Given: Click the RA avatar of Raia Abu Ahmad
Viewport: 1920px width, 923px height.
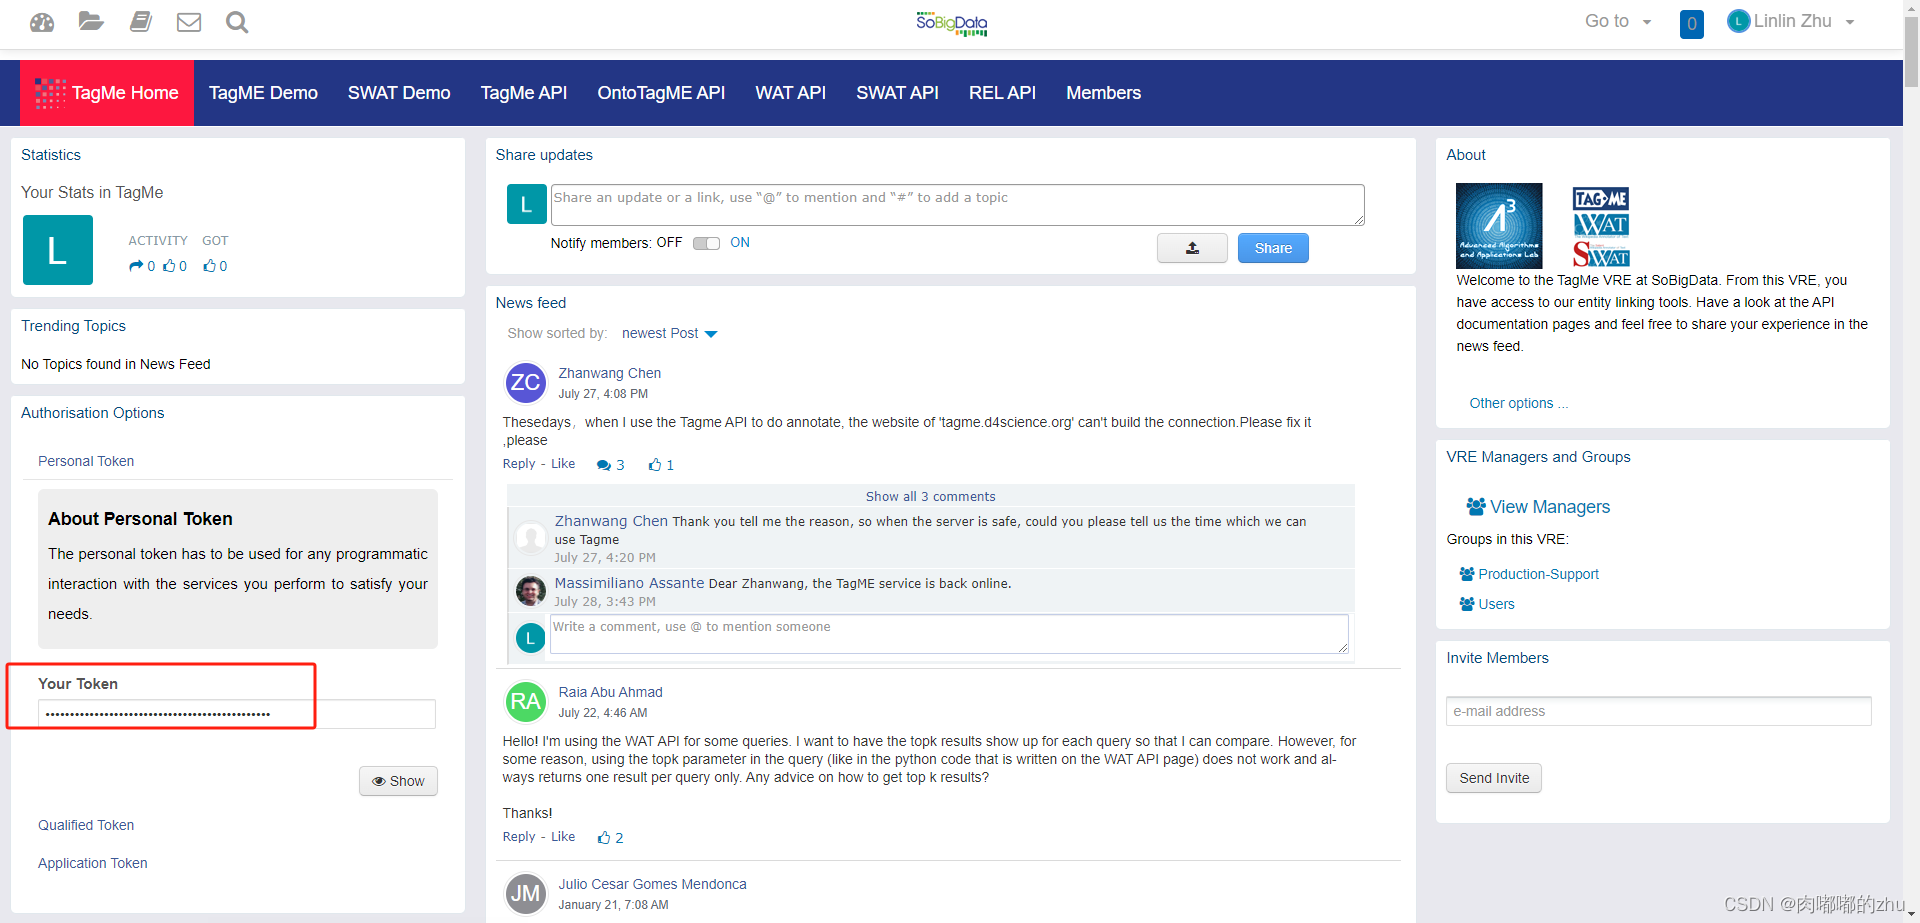Looking at the screenshot, I should point(526,701).
